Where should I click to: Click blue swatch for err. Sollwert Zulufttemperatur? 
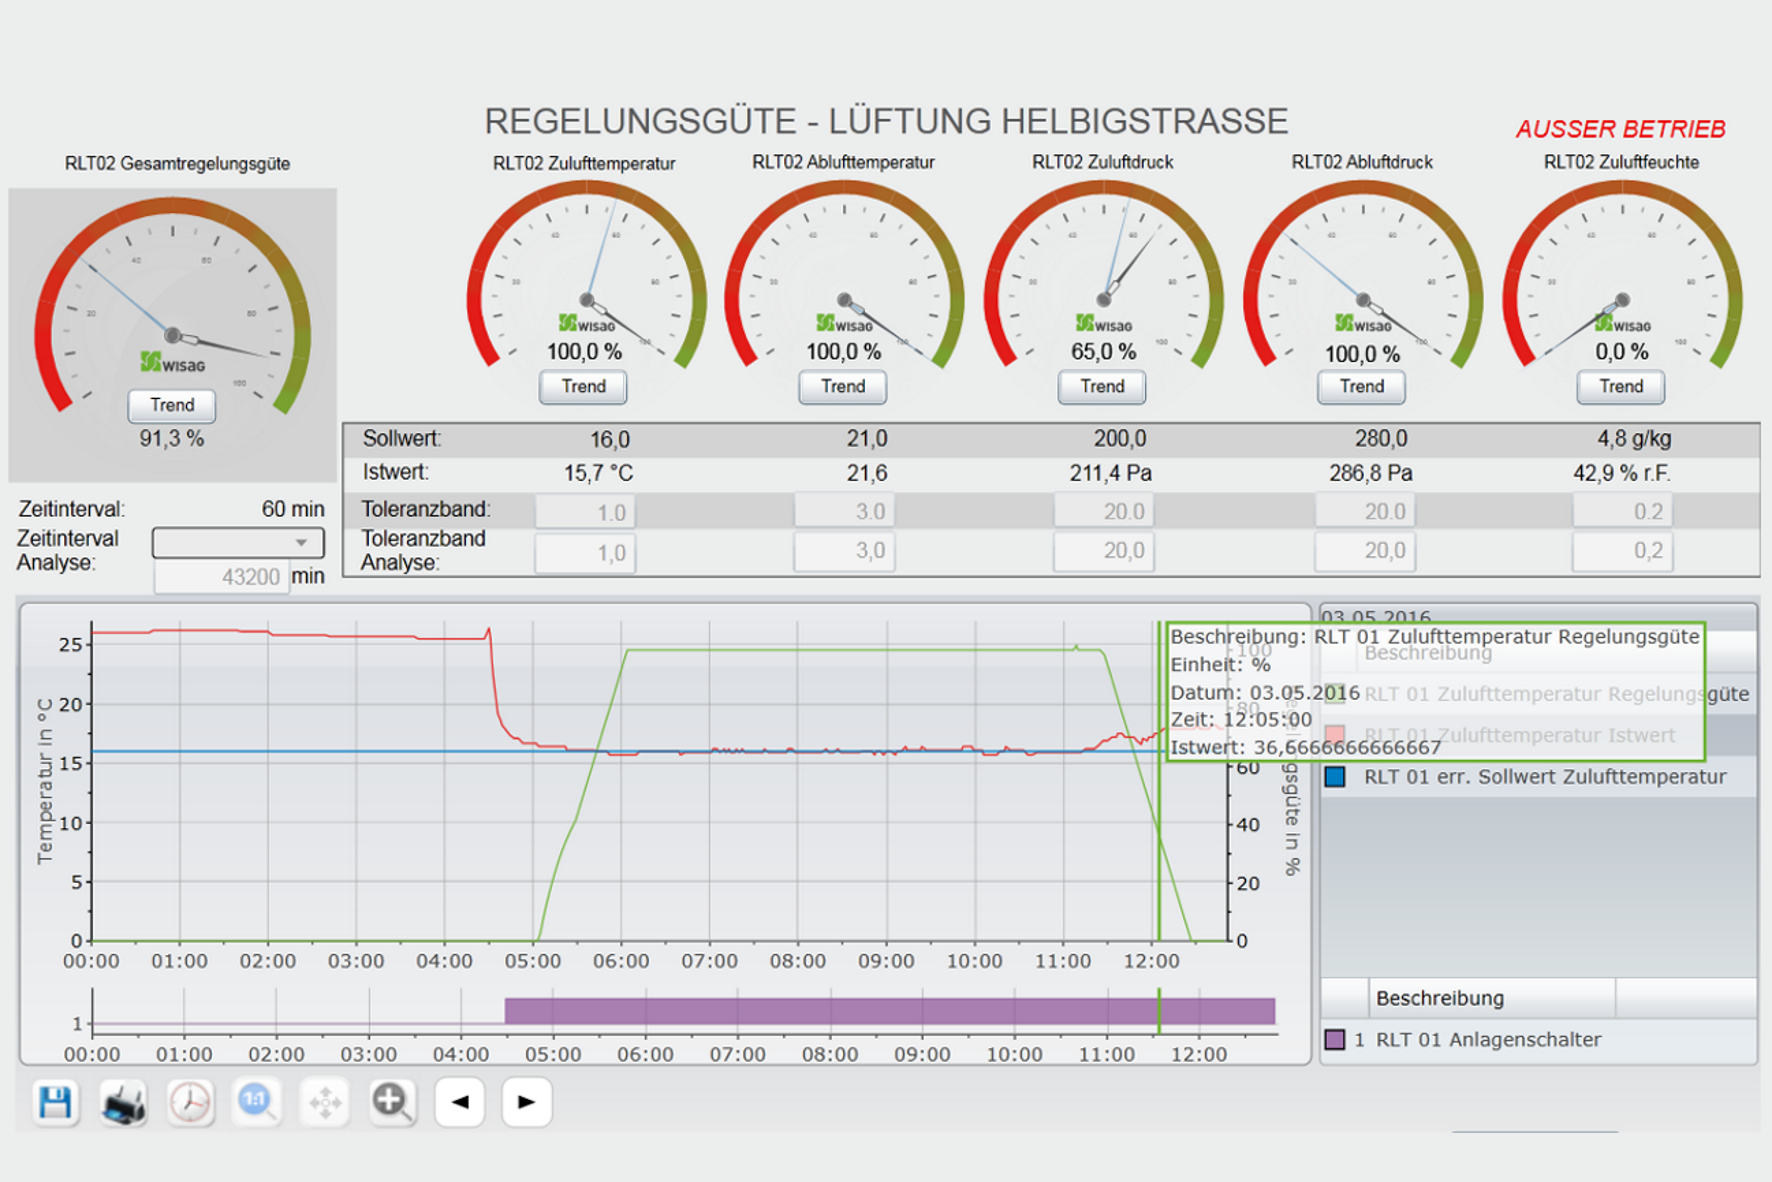tap(1335, 777)
